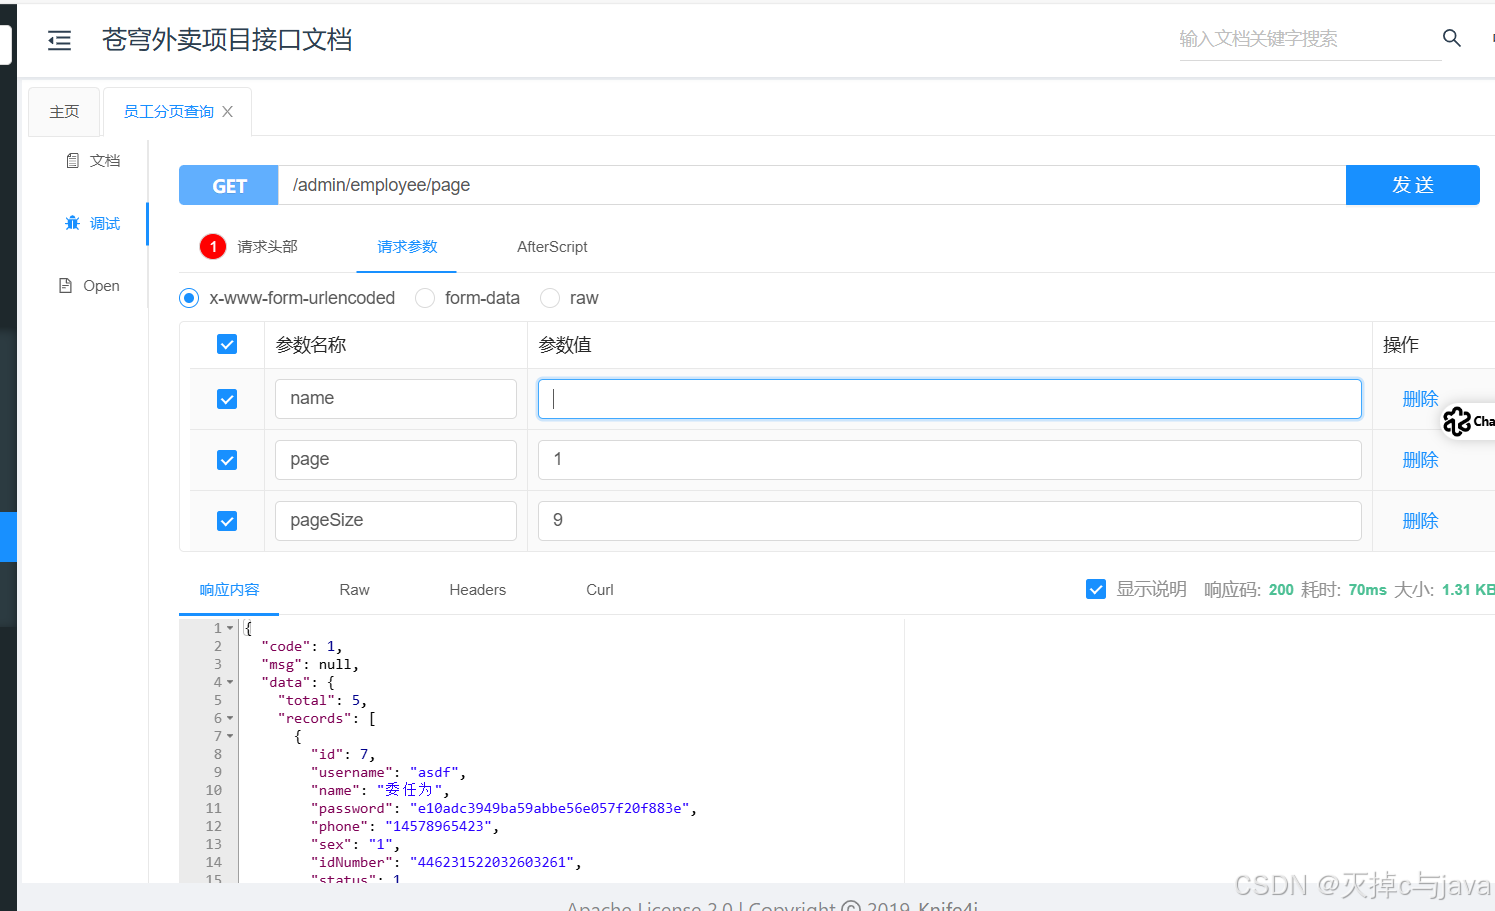
Task: Collapse the line 7 record fold arrow
Action: tap(230, 737)
